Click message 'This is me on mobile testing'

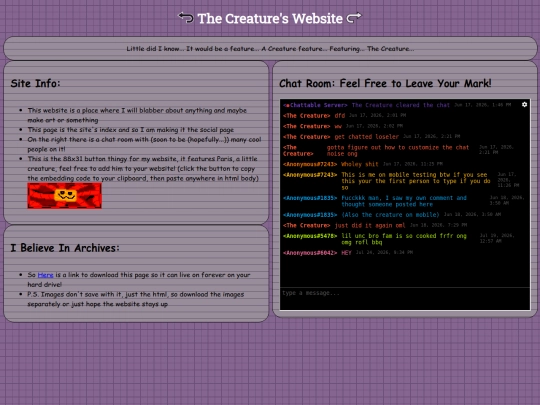pyautogui.click(x=416, y=181)
